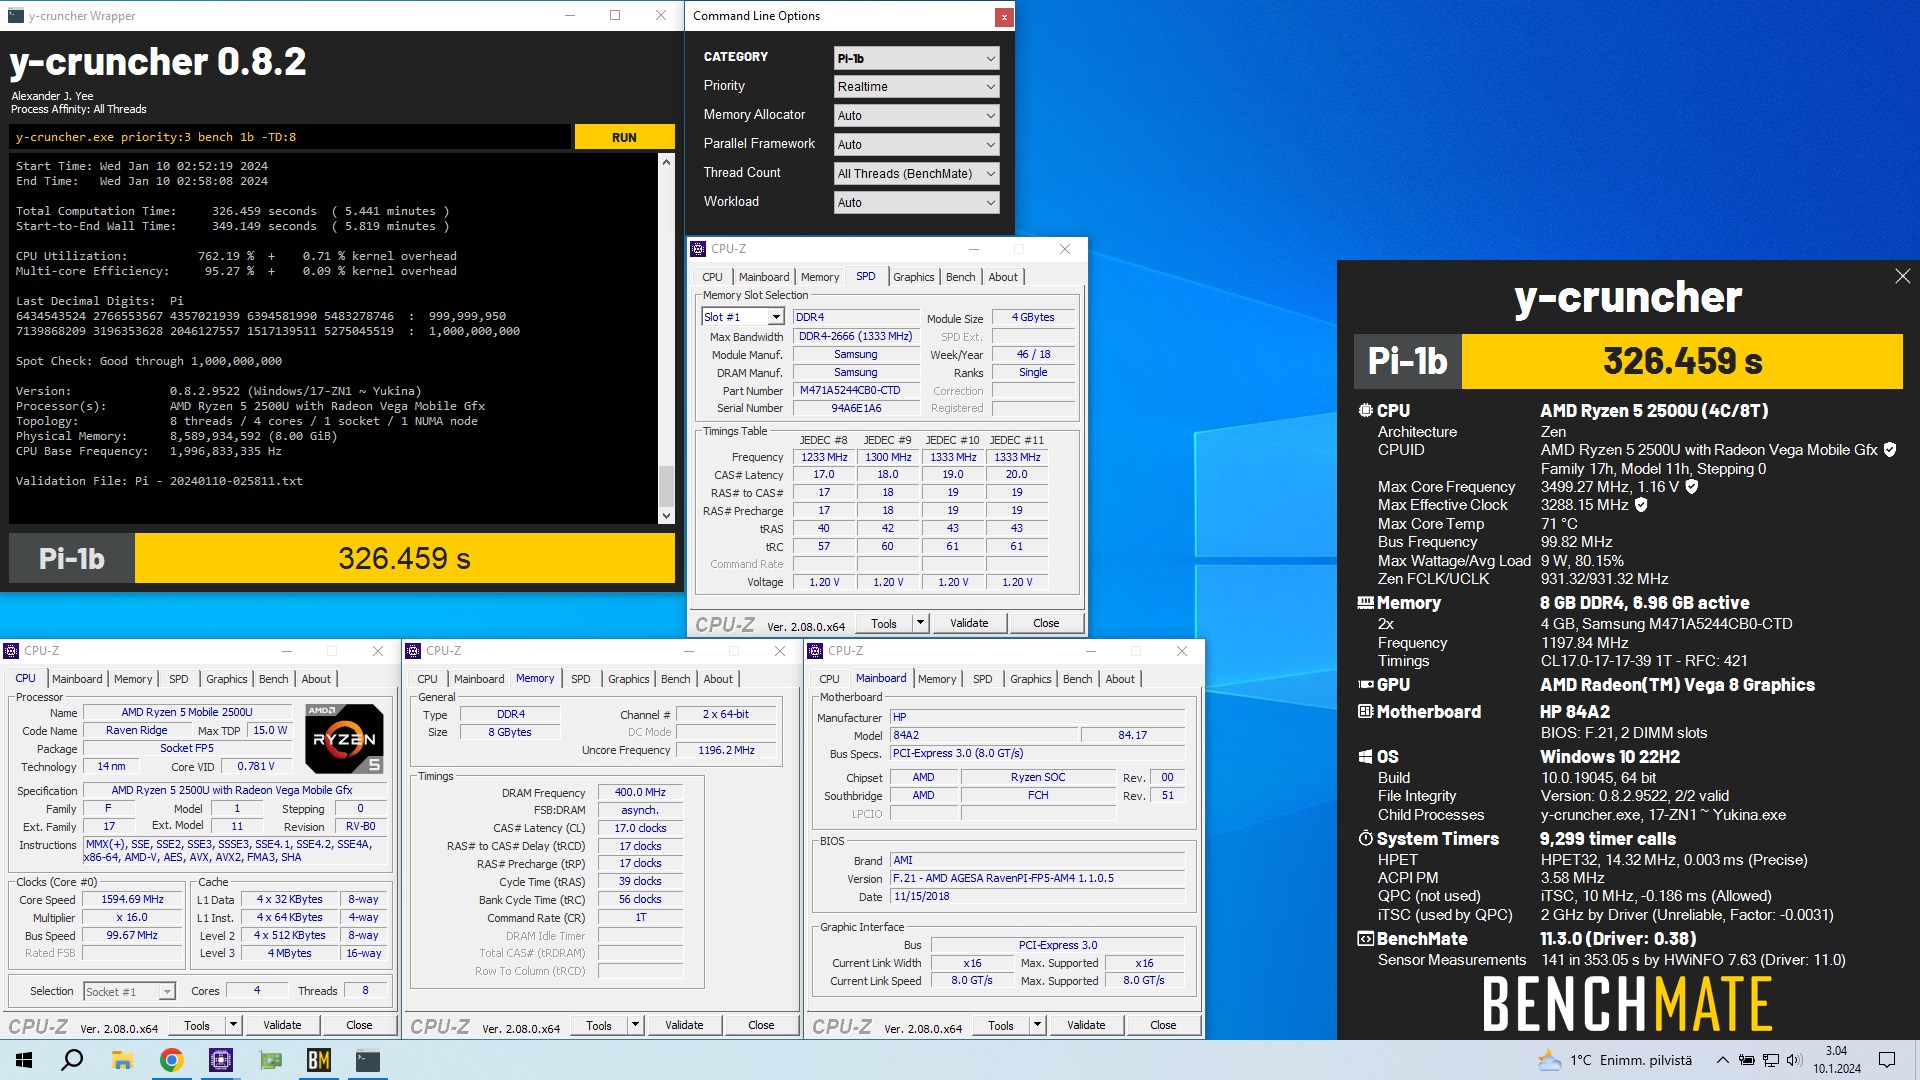This screenshot has height=1080, width=1920.
Task: Switch to SPD tab in Mainboard CPU-Z window
Action: [983, 679]
